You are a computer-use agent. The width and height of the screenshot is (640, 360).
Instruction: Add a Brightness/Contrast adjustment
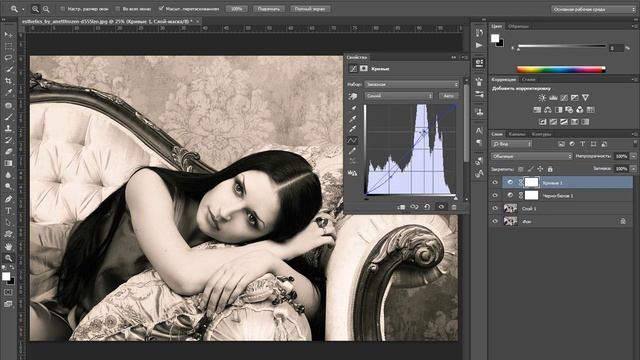[542, 98]
